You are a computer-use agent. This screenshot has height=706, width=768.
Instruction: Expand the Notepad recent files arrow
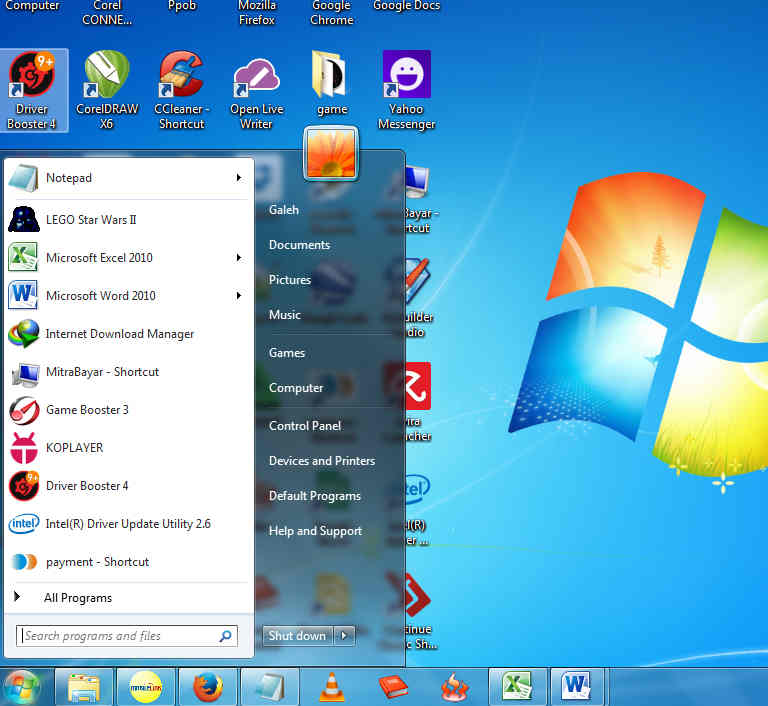(239, 177)
